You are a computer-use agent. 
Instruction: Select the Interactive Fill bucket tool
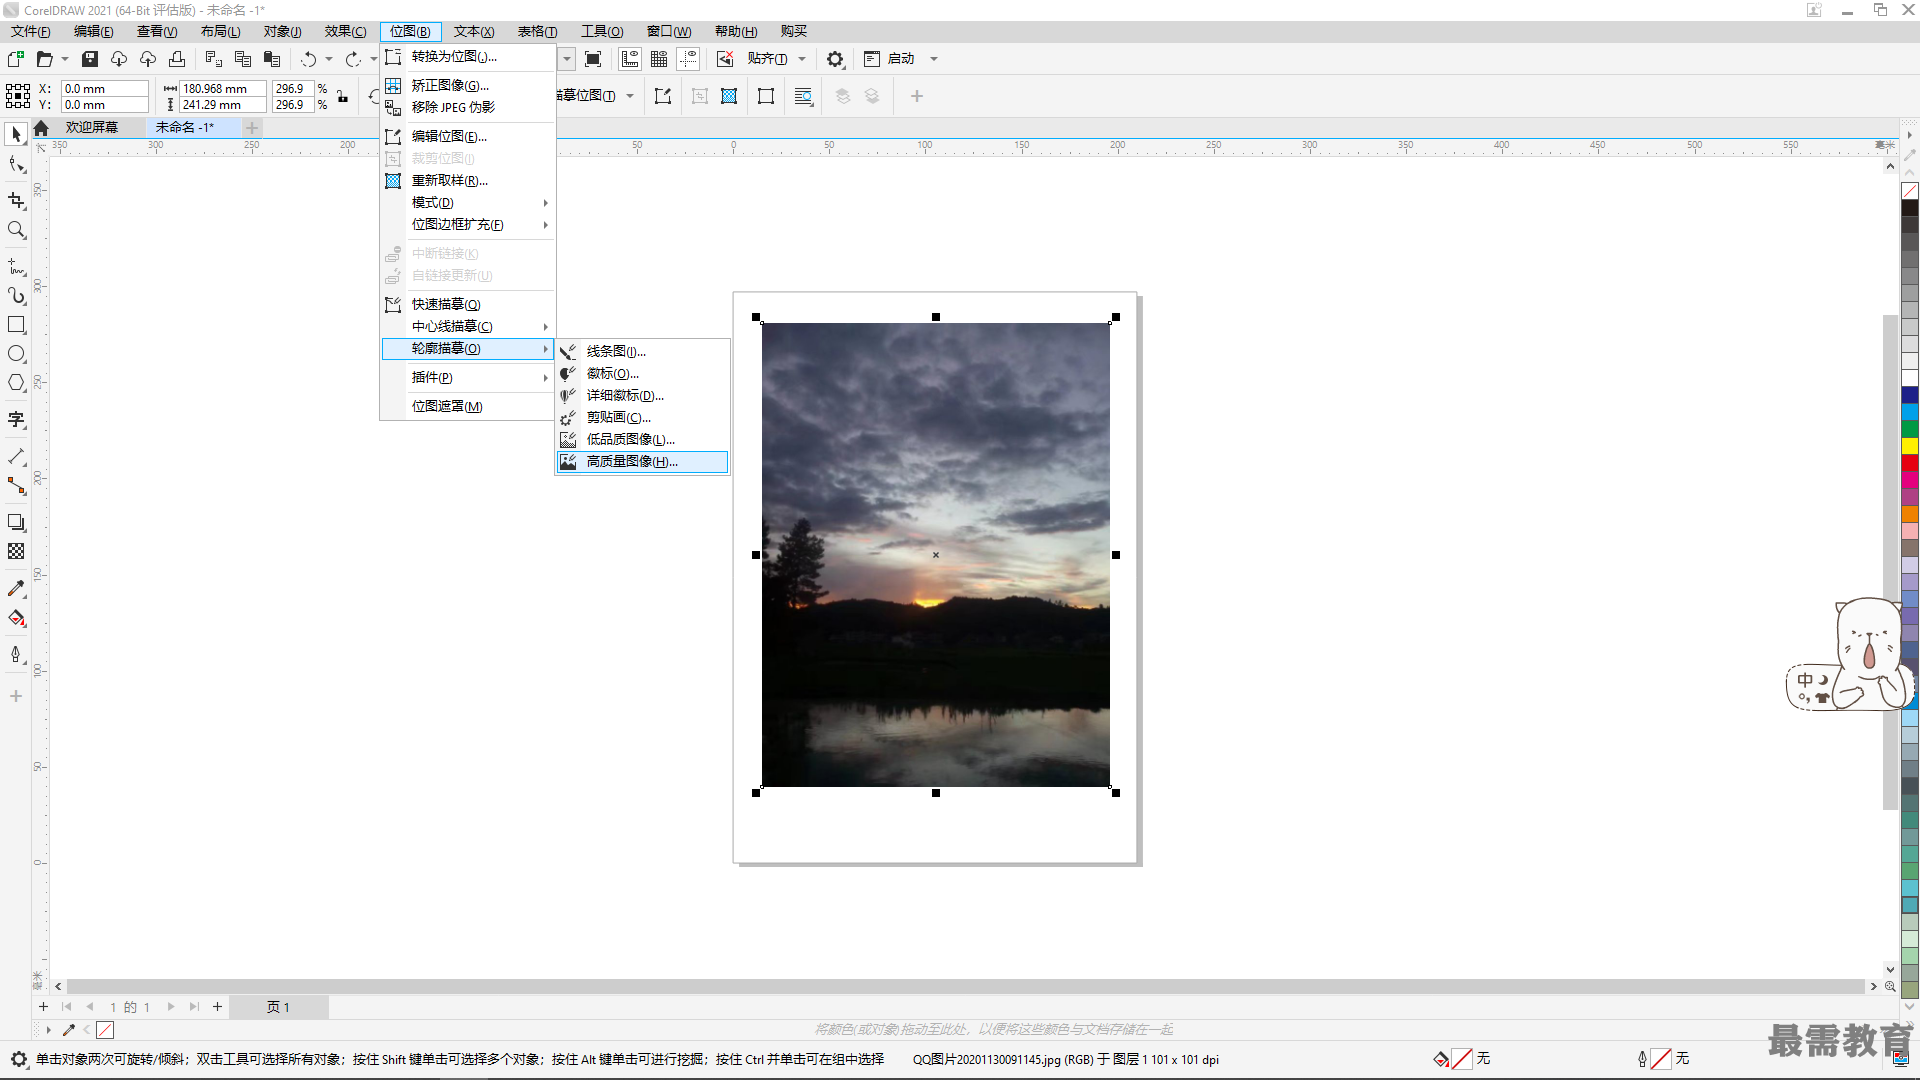(16, 618)
